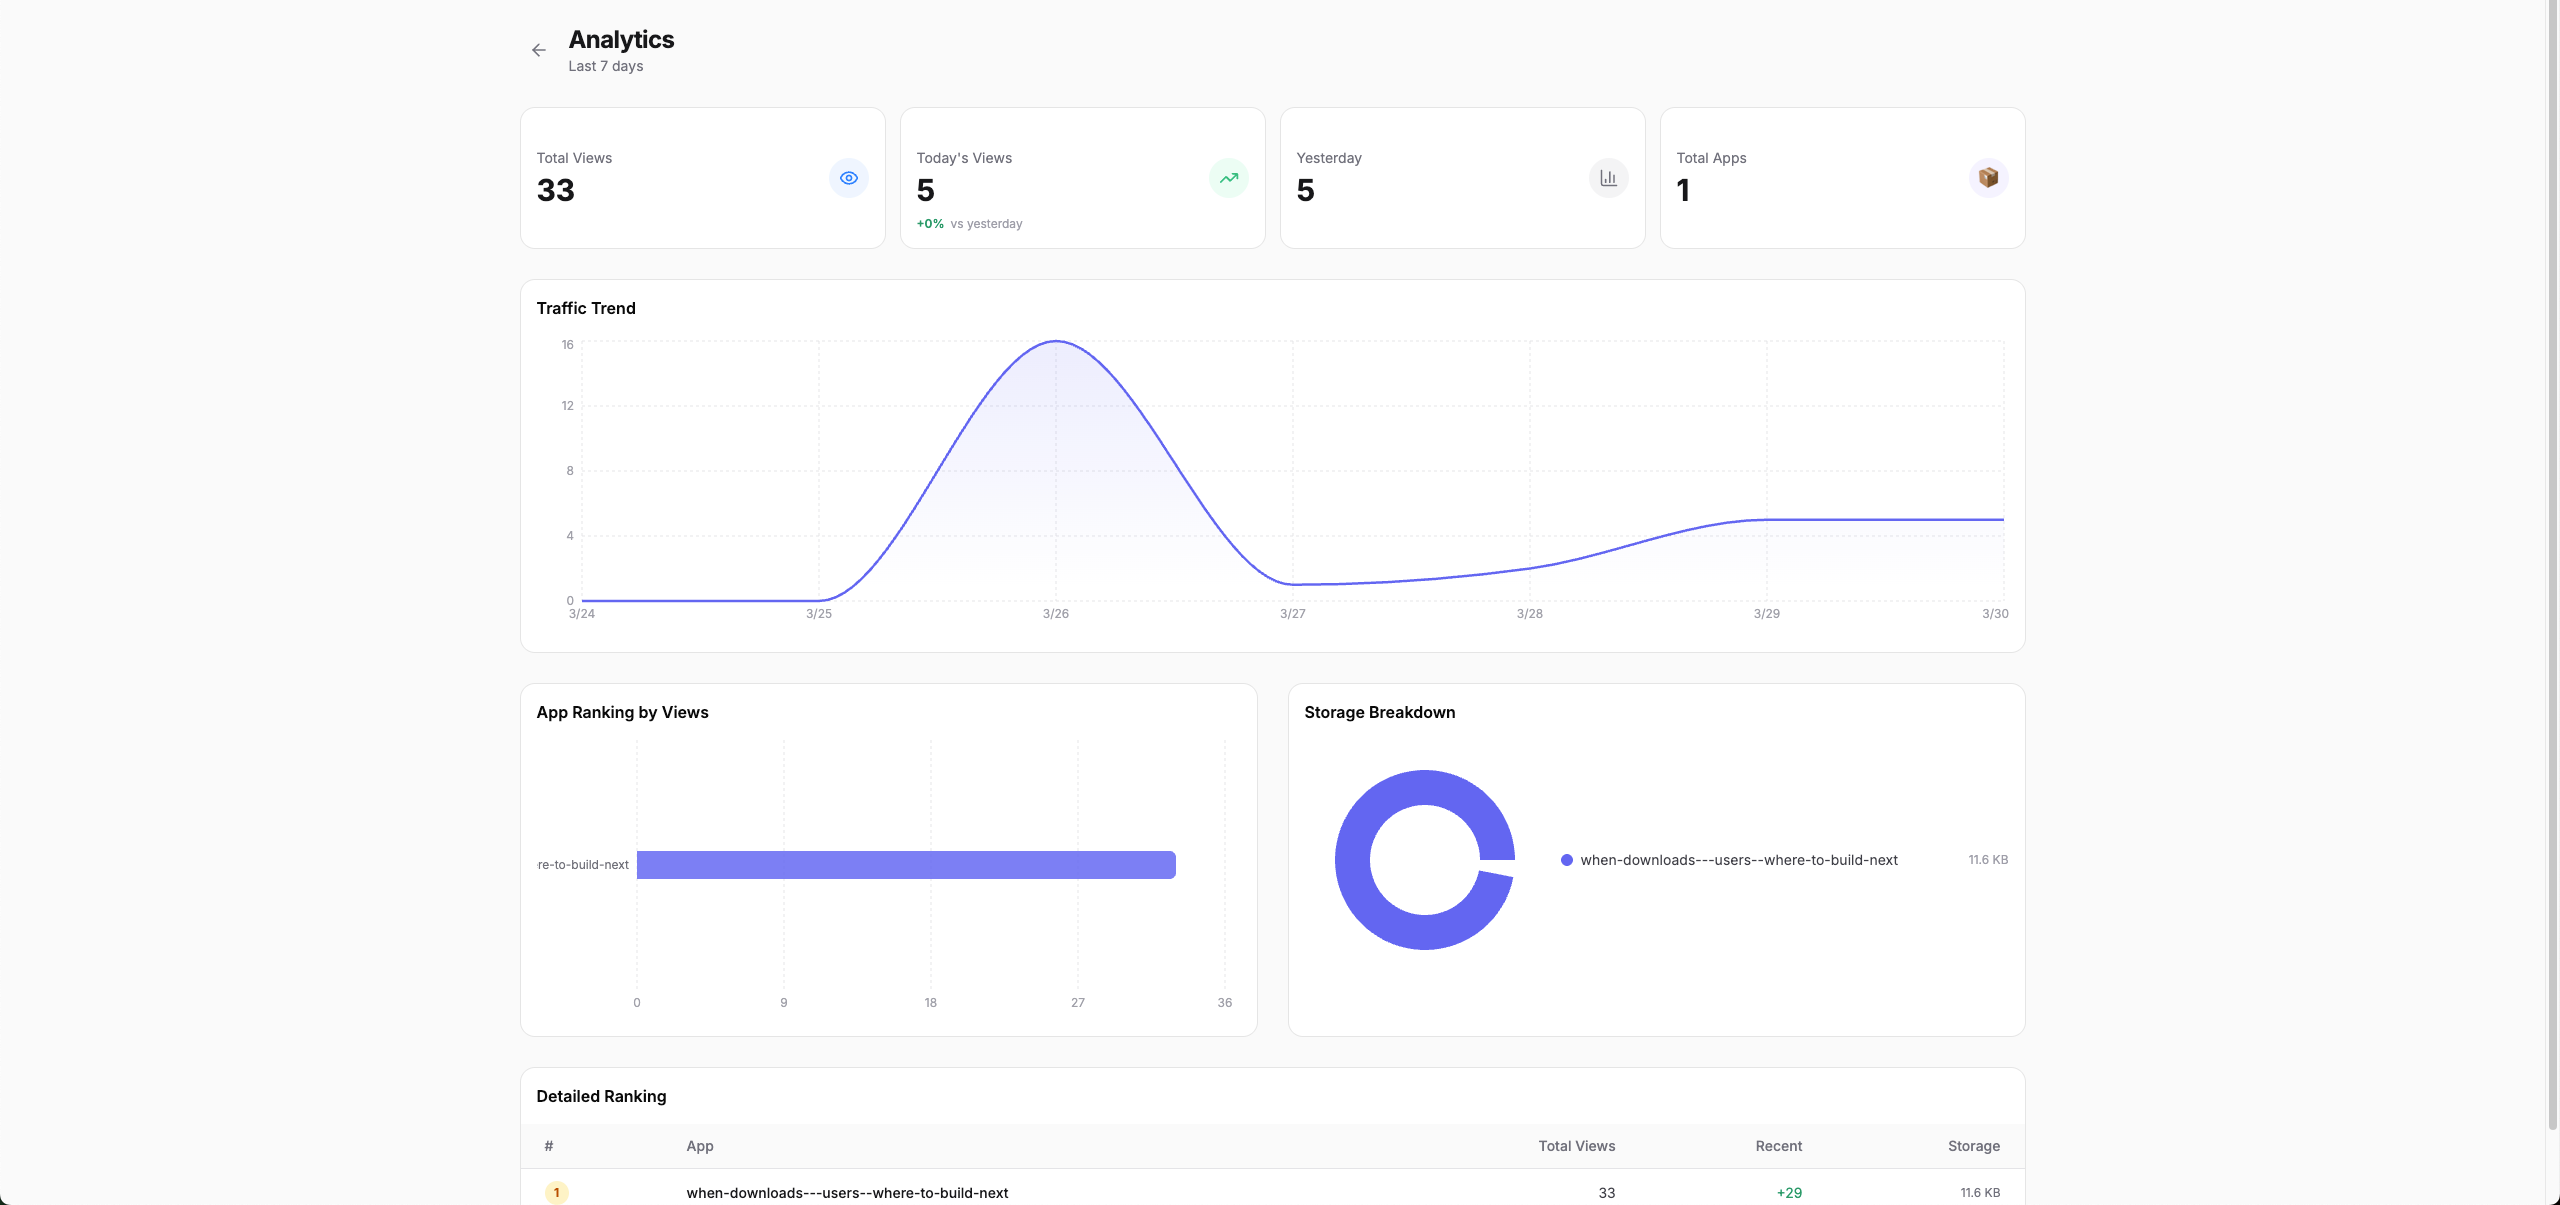The width and height of the screenshot is (2560, 1205).
Task: Click the bar chart icon in Yesterday card
Action: pyautogui.click(x=1608, y=178)
